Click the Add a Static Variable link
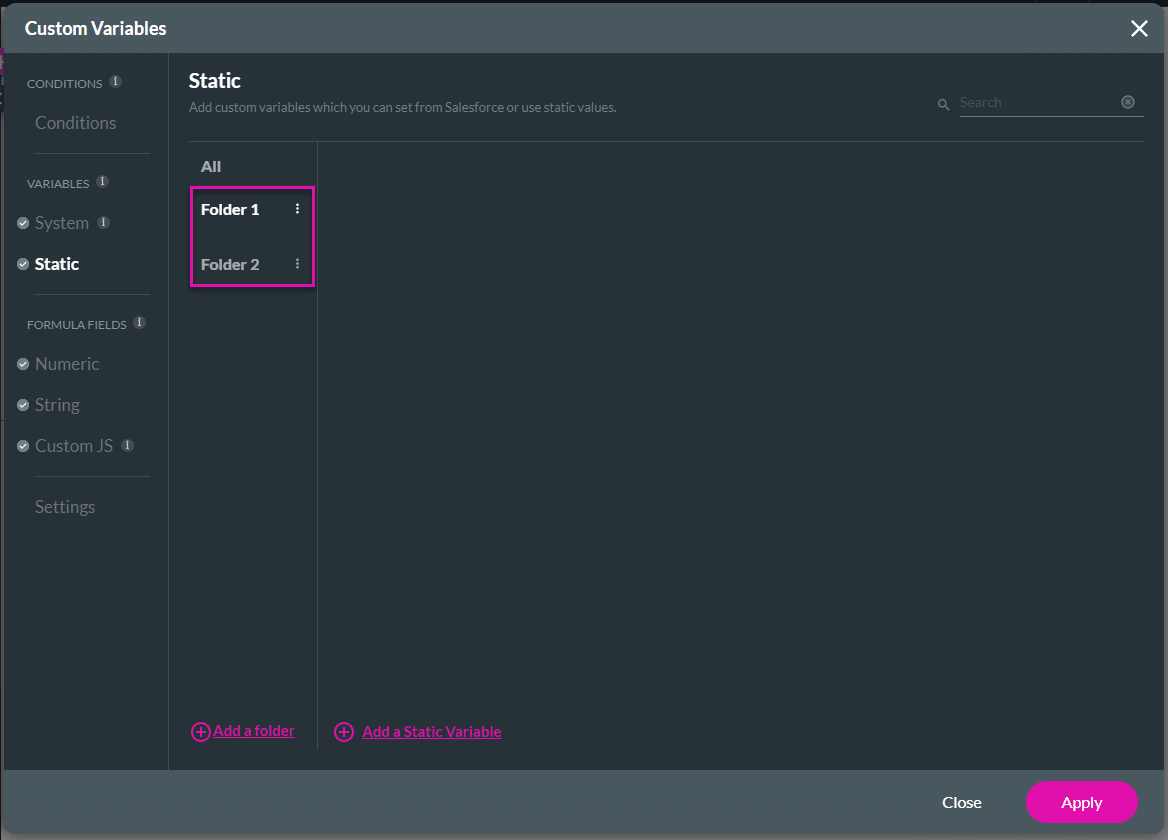1168x840 pixels. 431,732
